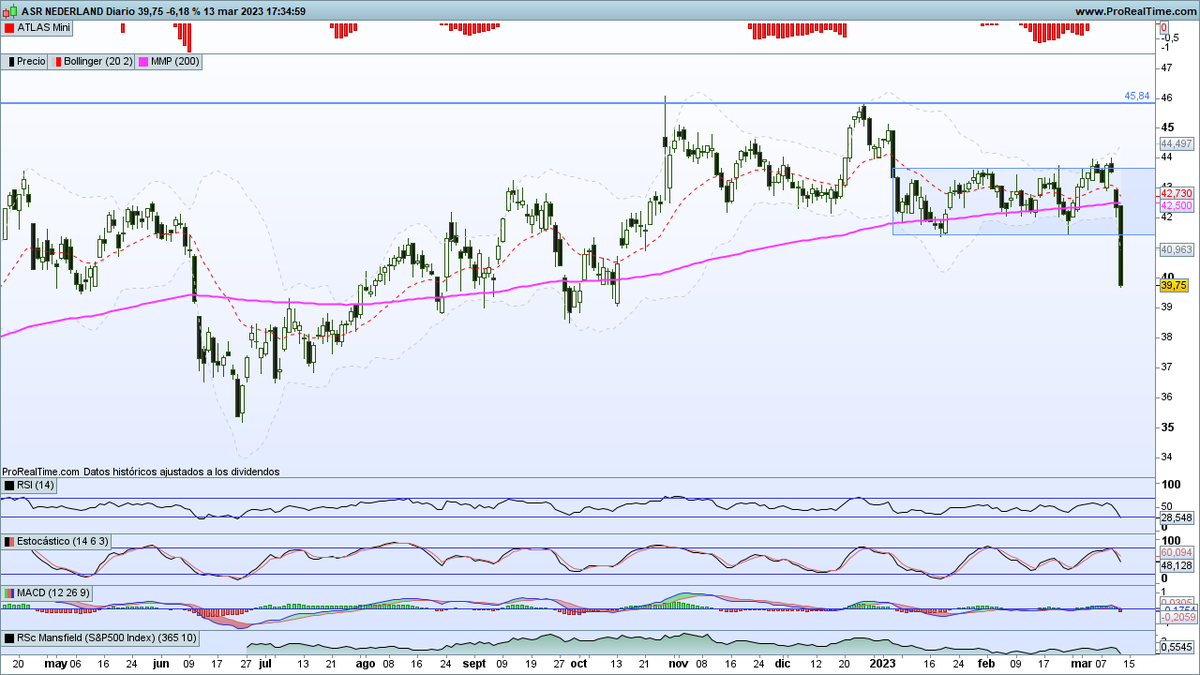Click the MACD multicolor legend swatch

9,593
